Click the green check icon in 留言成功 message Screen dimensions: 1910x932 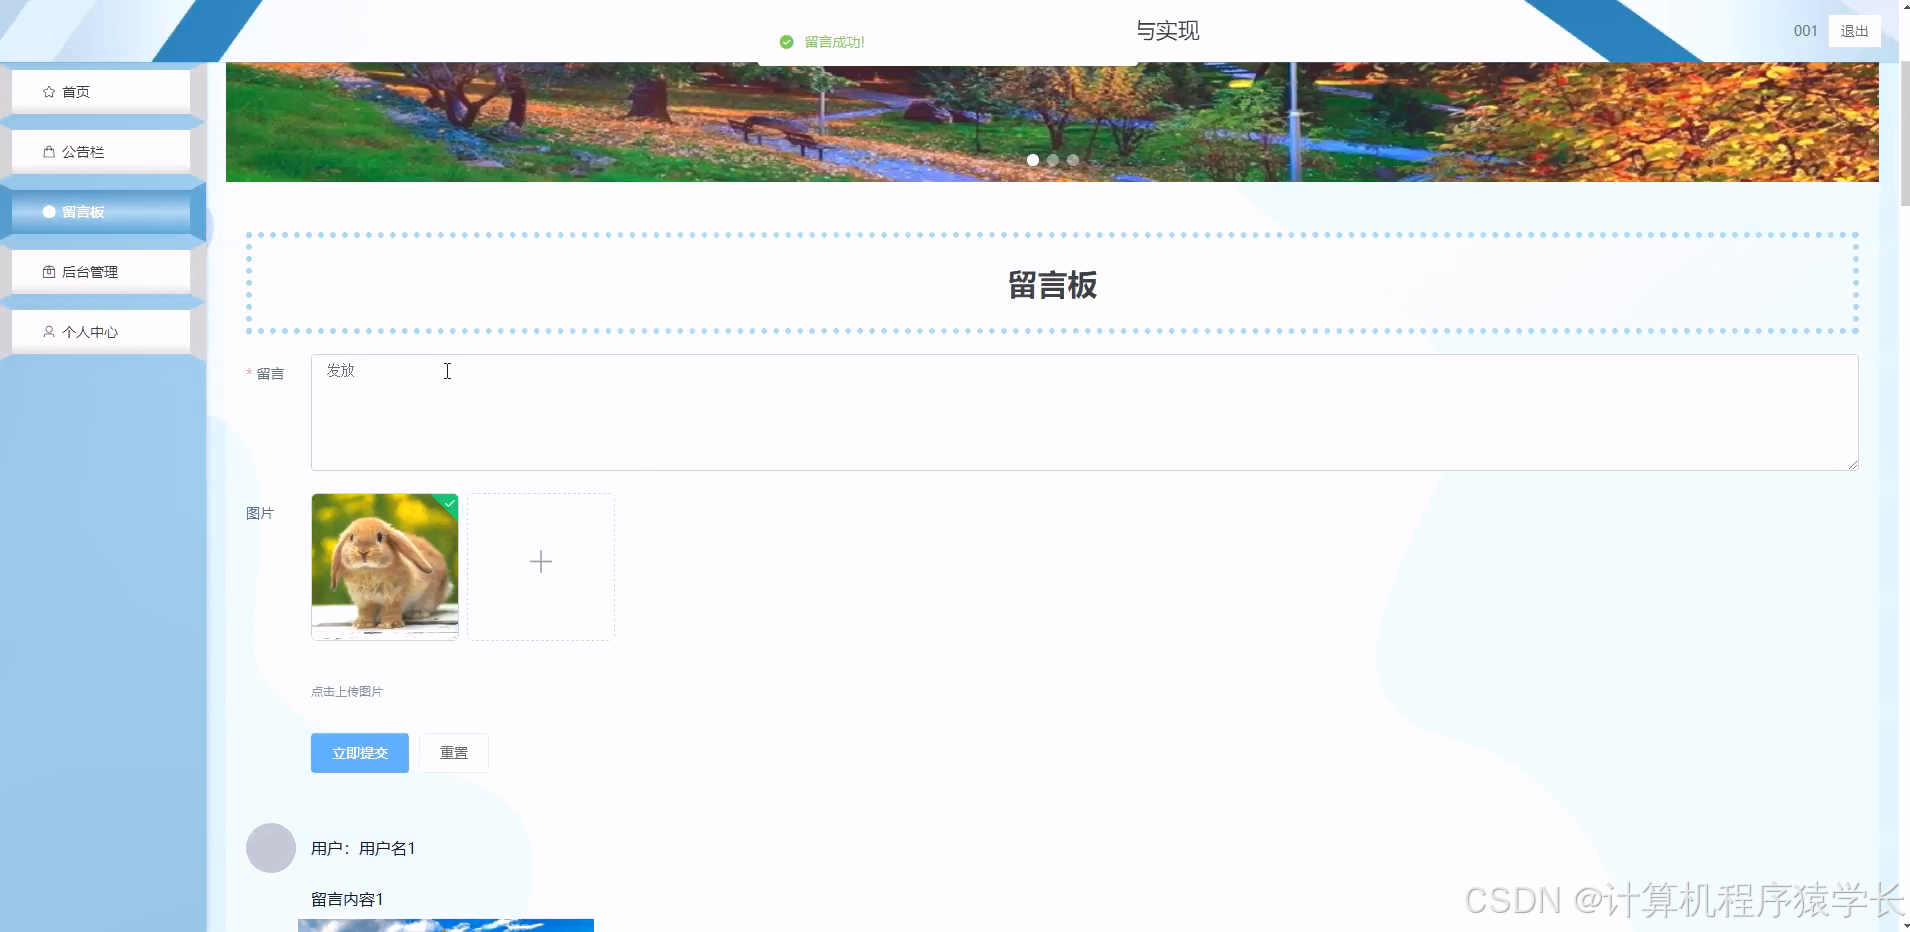pos(786,42)
